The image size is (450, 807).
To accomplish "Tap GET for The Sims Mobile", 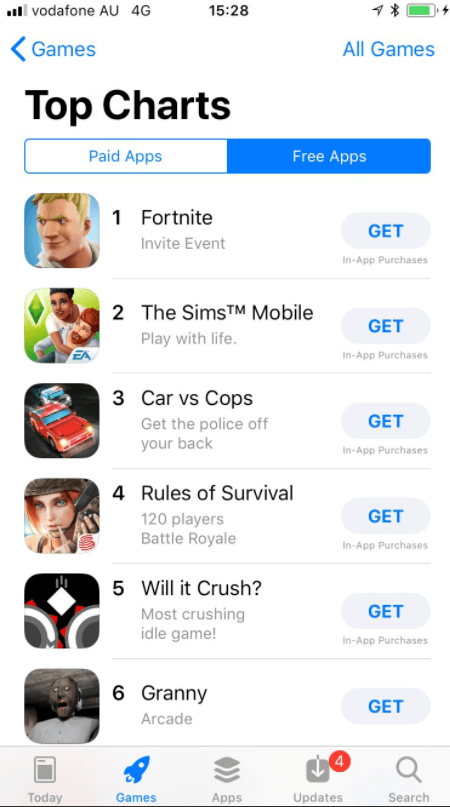I will (386, 326).
